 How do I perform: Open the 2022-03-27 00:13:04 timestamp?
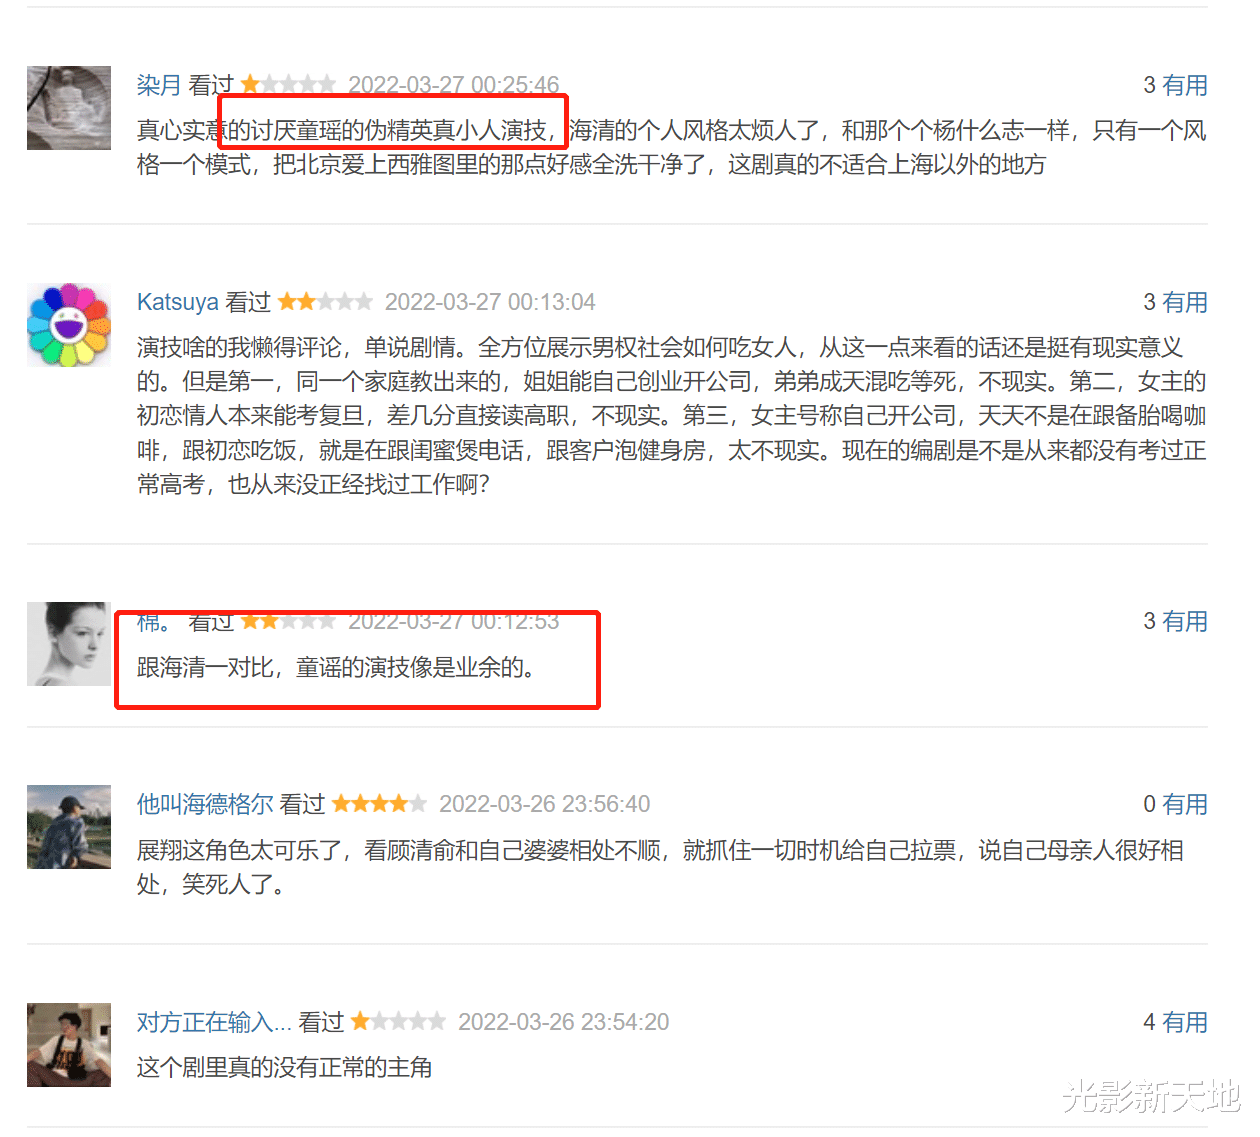(x=490, y=302)
